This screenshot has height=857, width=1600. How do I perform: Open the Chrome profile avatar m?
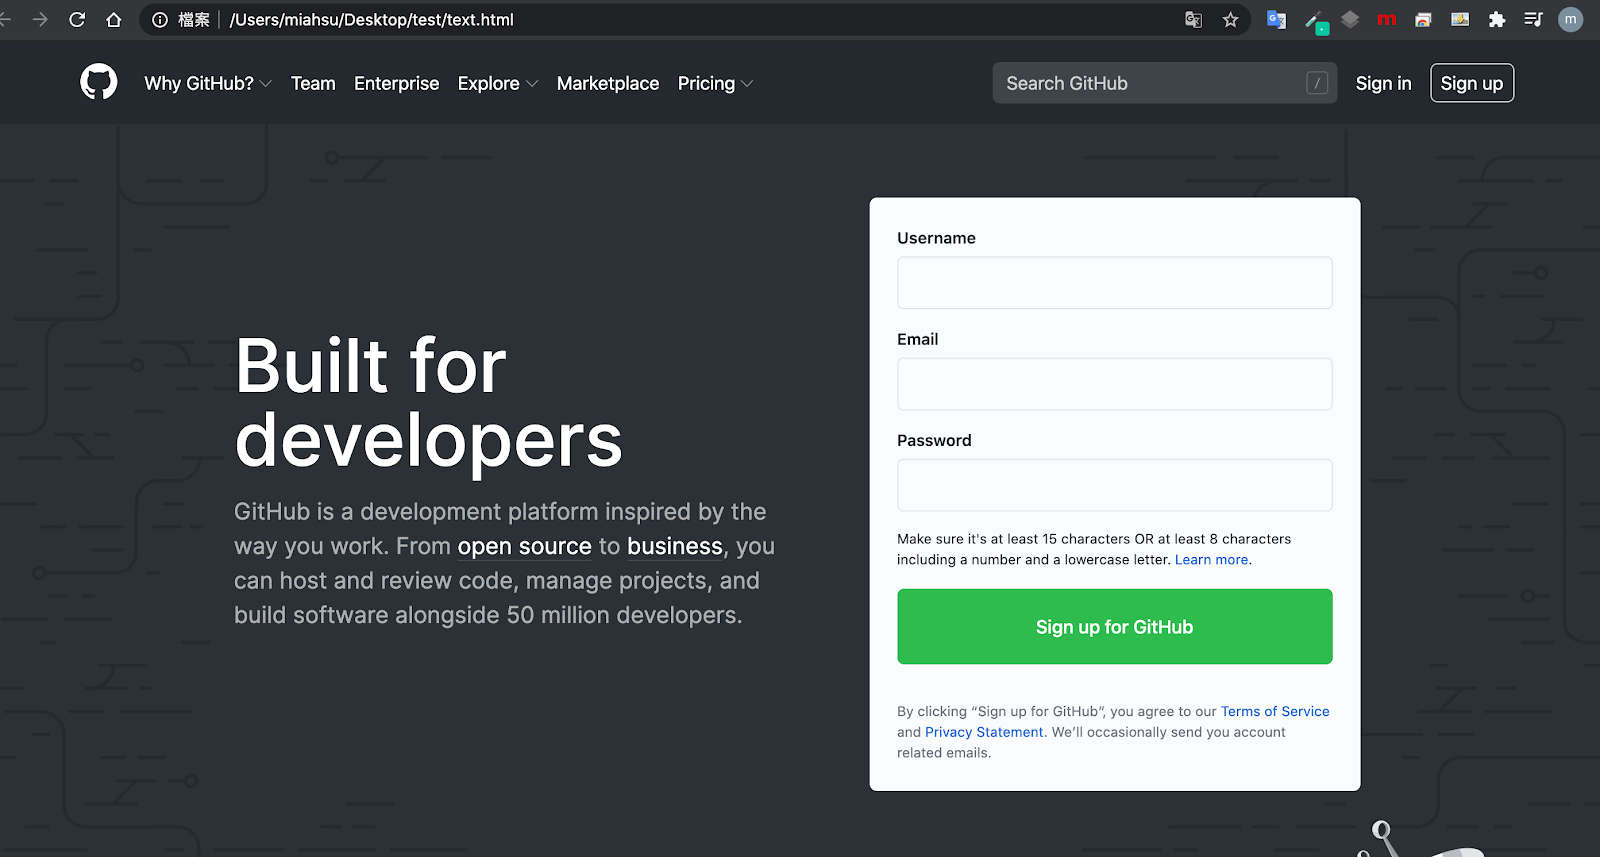(x=1571, y=19)
